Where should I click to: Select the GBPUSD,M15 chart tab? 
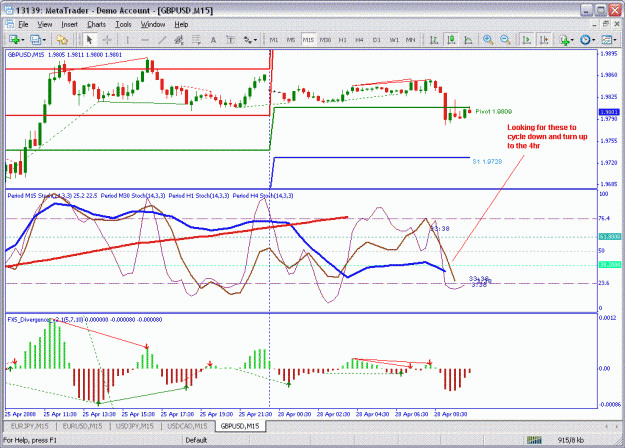pyautogui.click(x=240, y=426)
